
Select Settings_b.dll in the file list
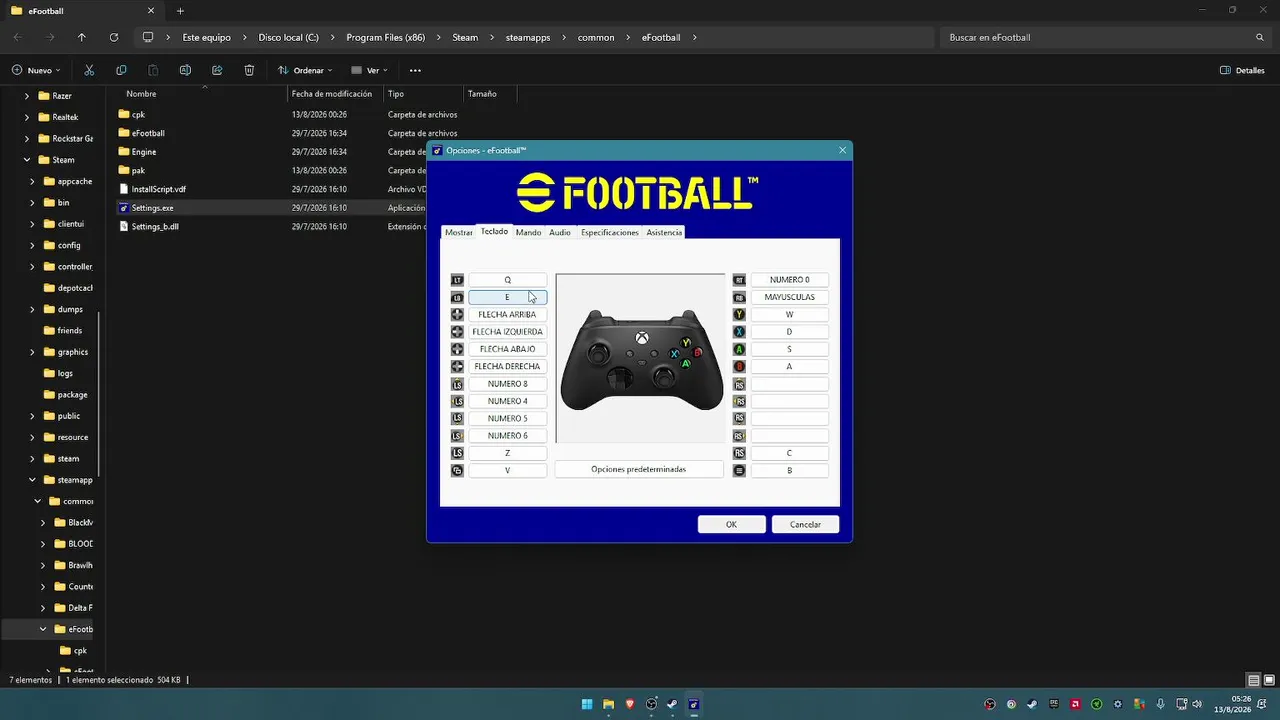(x=155, y=227)
